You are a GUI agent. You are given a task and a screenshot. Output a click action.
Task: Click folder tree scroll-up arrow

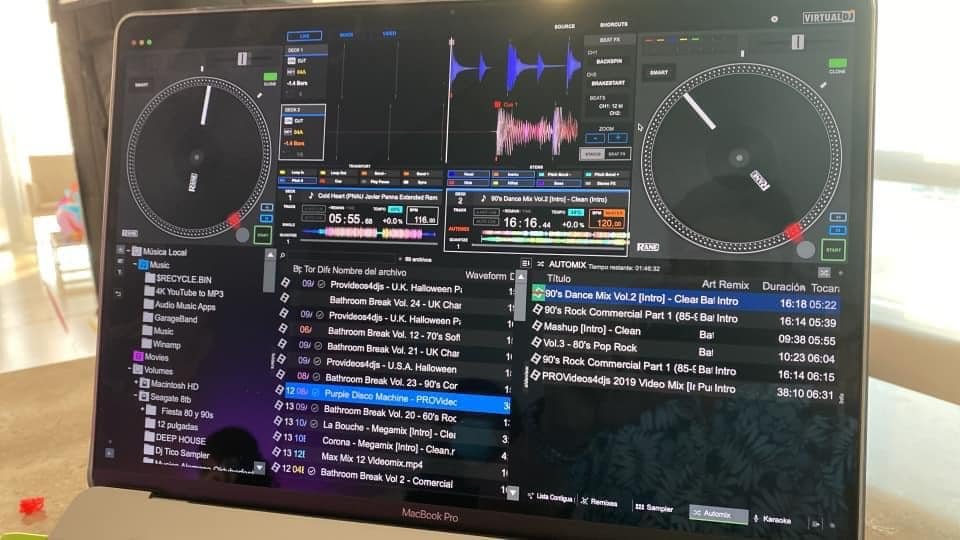point(269,254)
